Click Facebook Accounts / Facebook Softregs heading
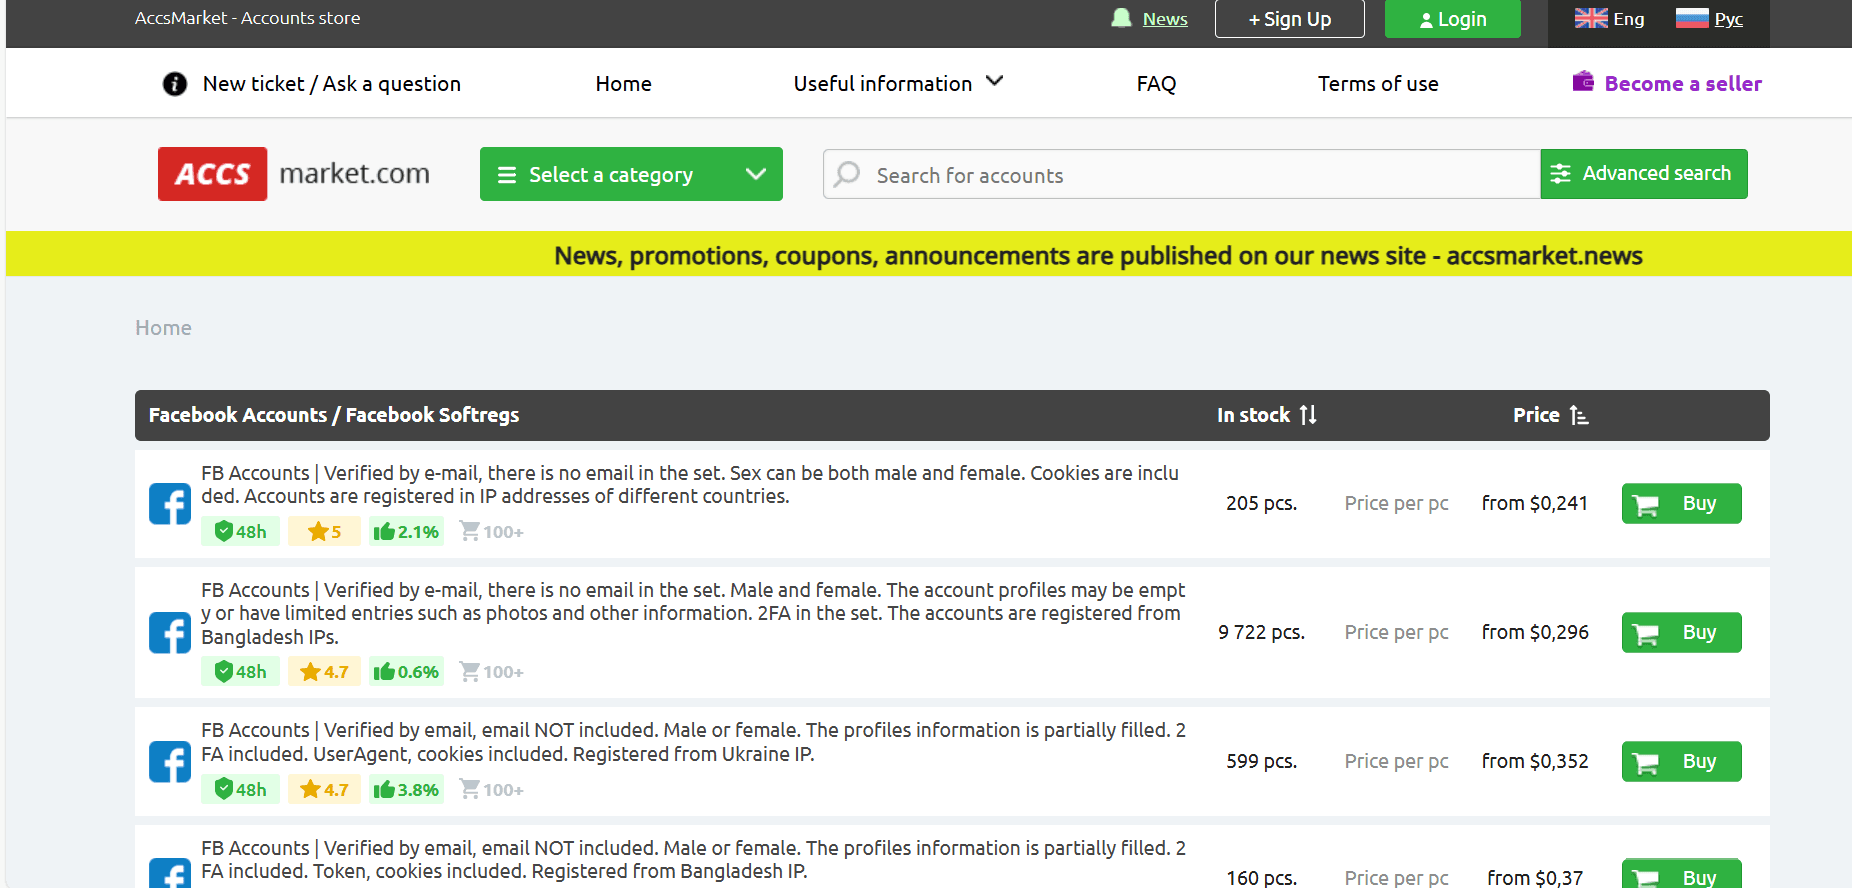This screenshot has height=888, width=1852. pos(334,415)
